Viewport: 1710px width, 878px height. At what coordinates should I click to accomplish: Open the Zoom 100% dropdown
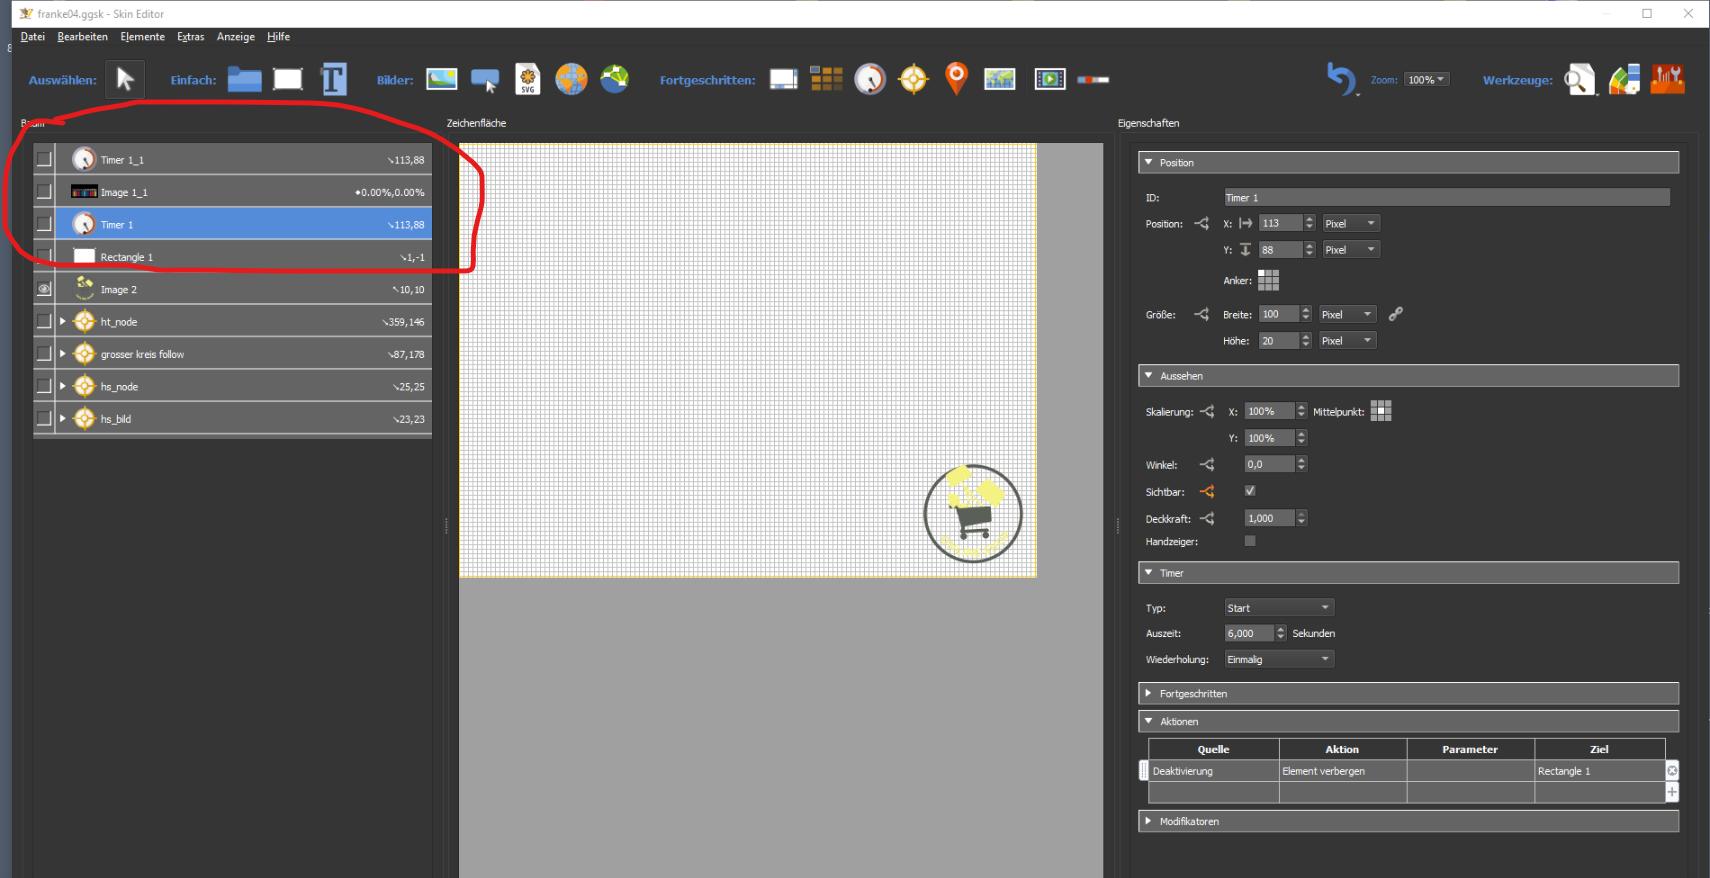(x=1427, y=79)
